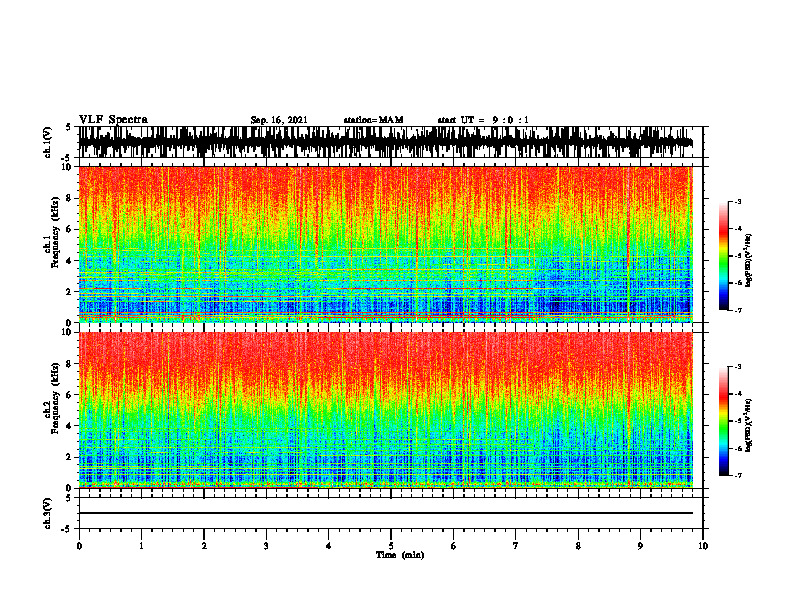Viewport: 792px width, 612px height.
Task: Click the "Time (min)" x-axis label
Action: click(400, 555)
